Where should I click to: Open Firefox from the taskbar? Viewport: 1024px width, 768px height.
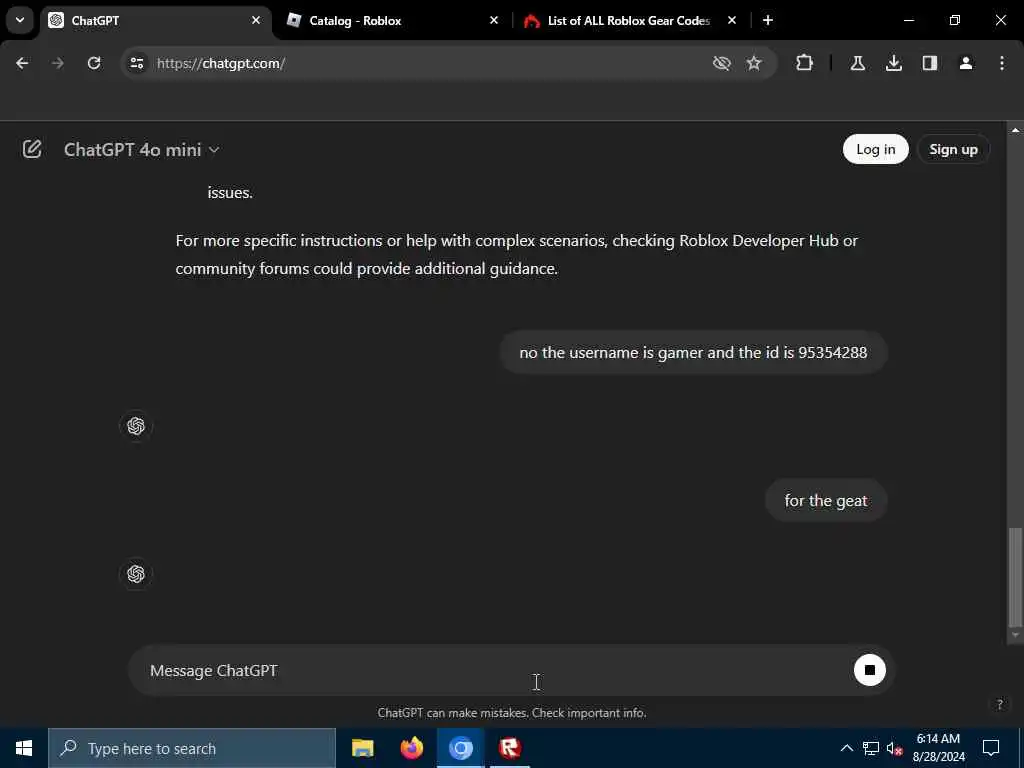[411, 748]
